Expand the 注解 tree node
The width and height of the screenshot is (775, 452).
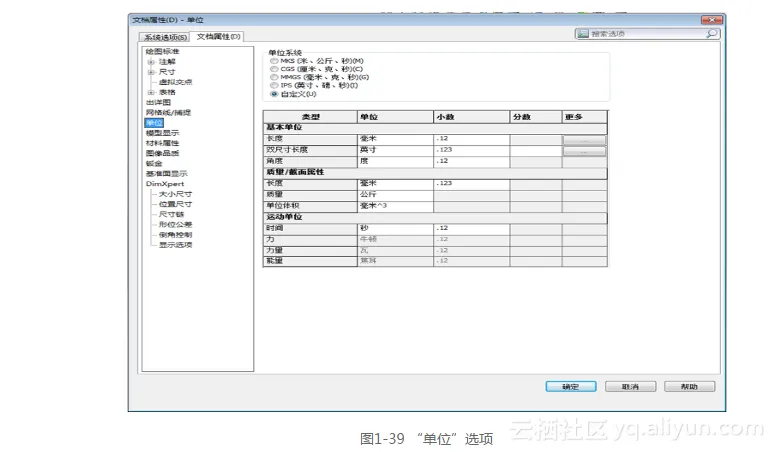click(x=151, y=62)
